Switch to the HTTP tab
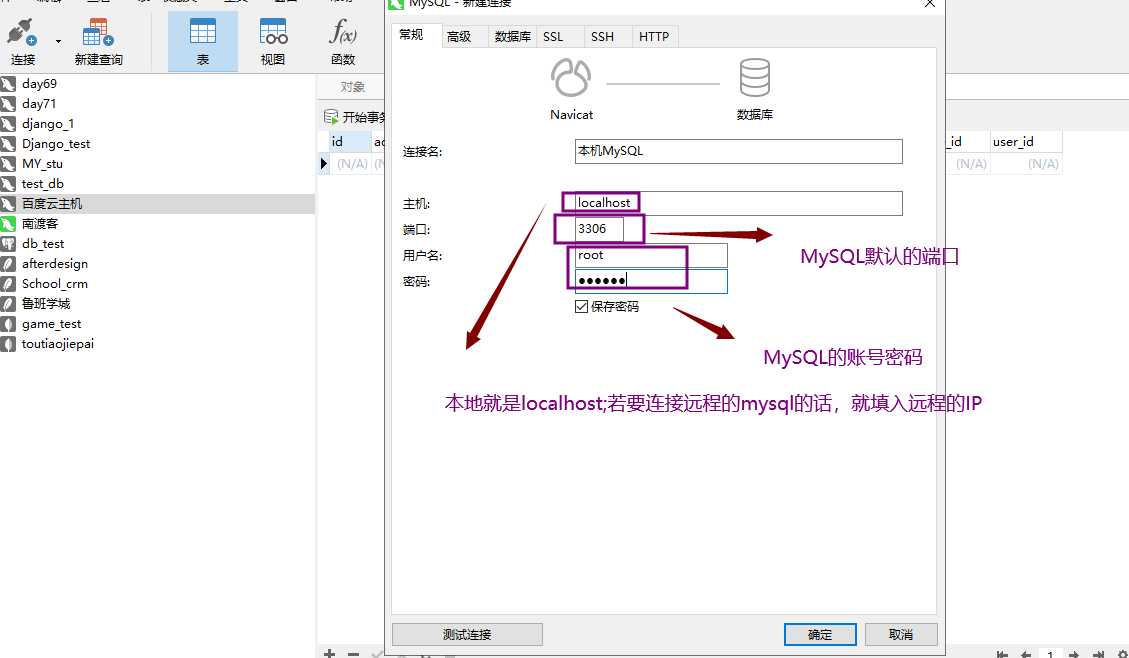This screenshot has height=658, width=1129. pyautogui.click(x=654, y=37)
